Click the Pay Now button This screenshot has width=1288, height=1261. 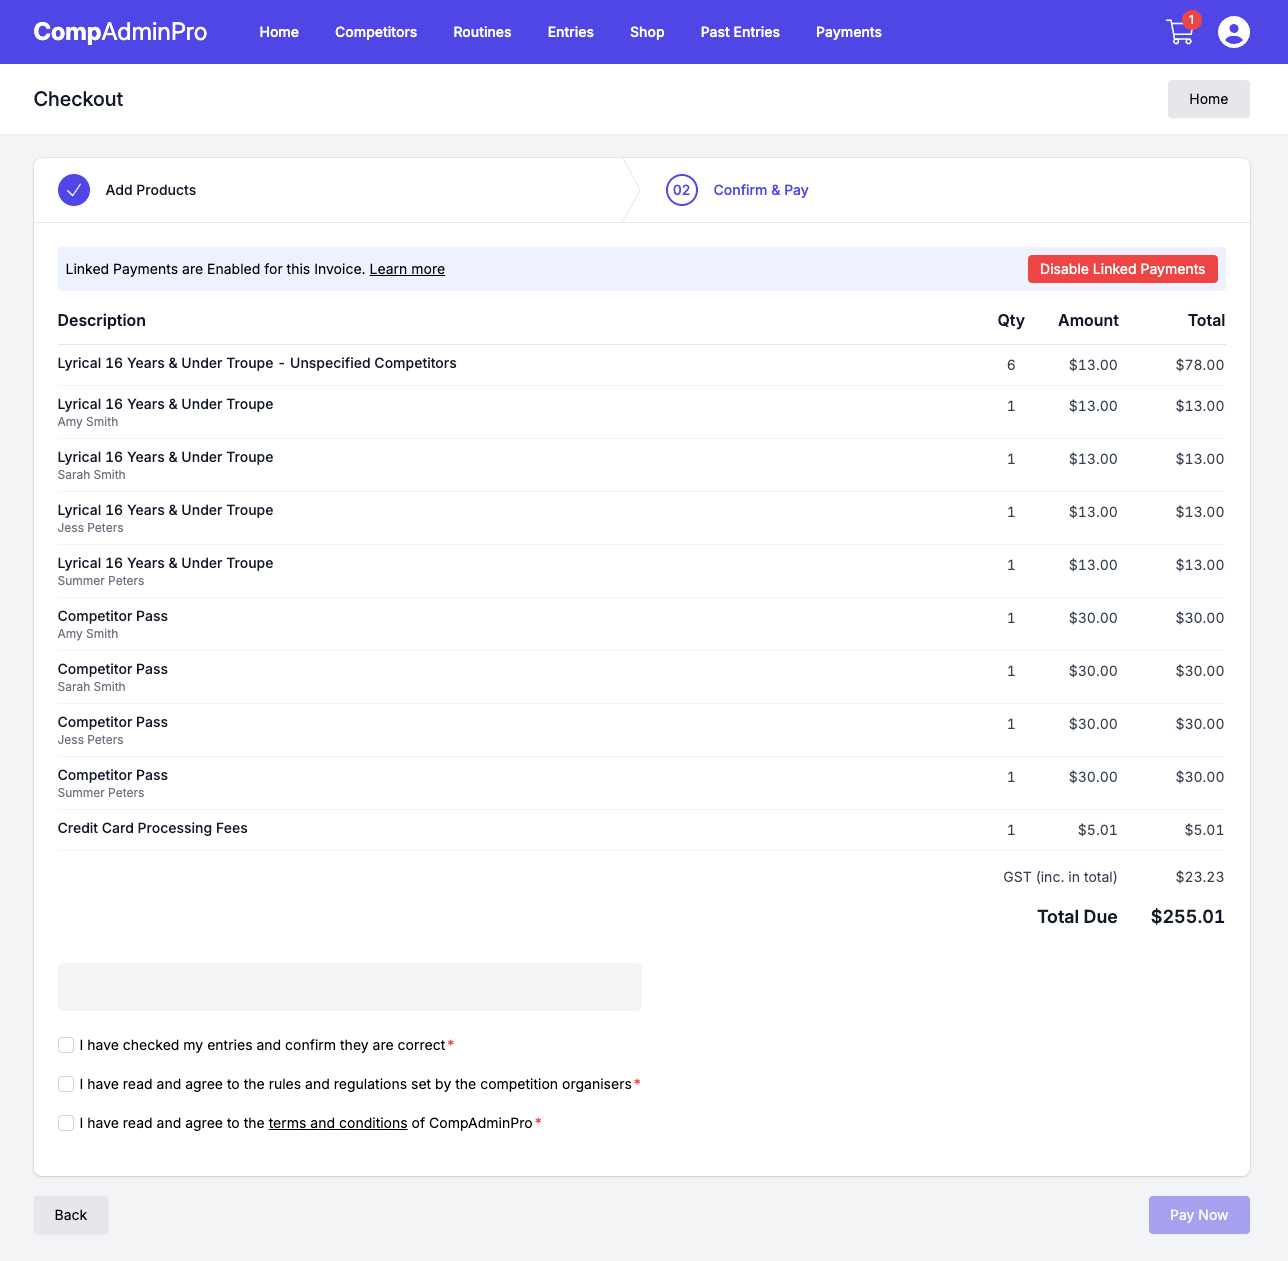1199,1215
